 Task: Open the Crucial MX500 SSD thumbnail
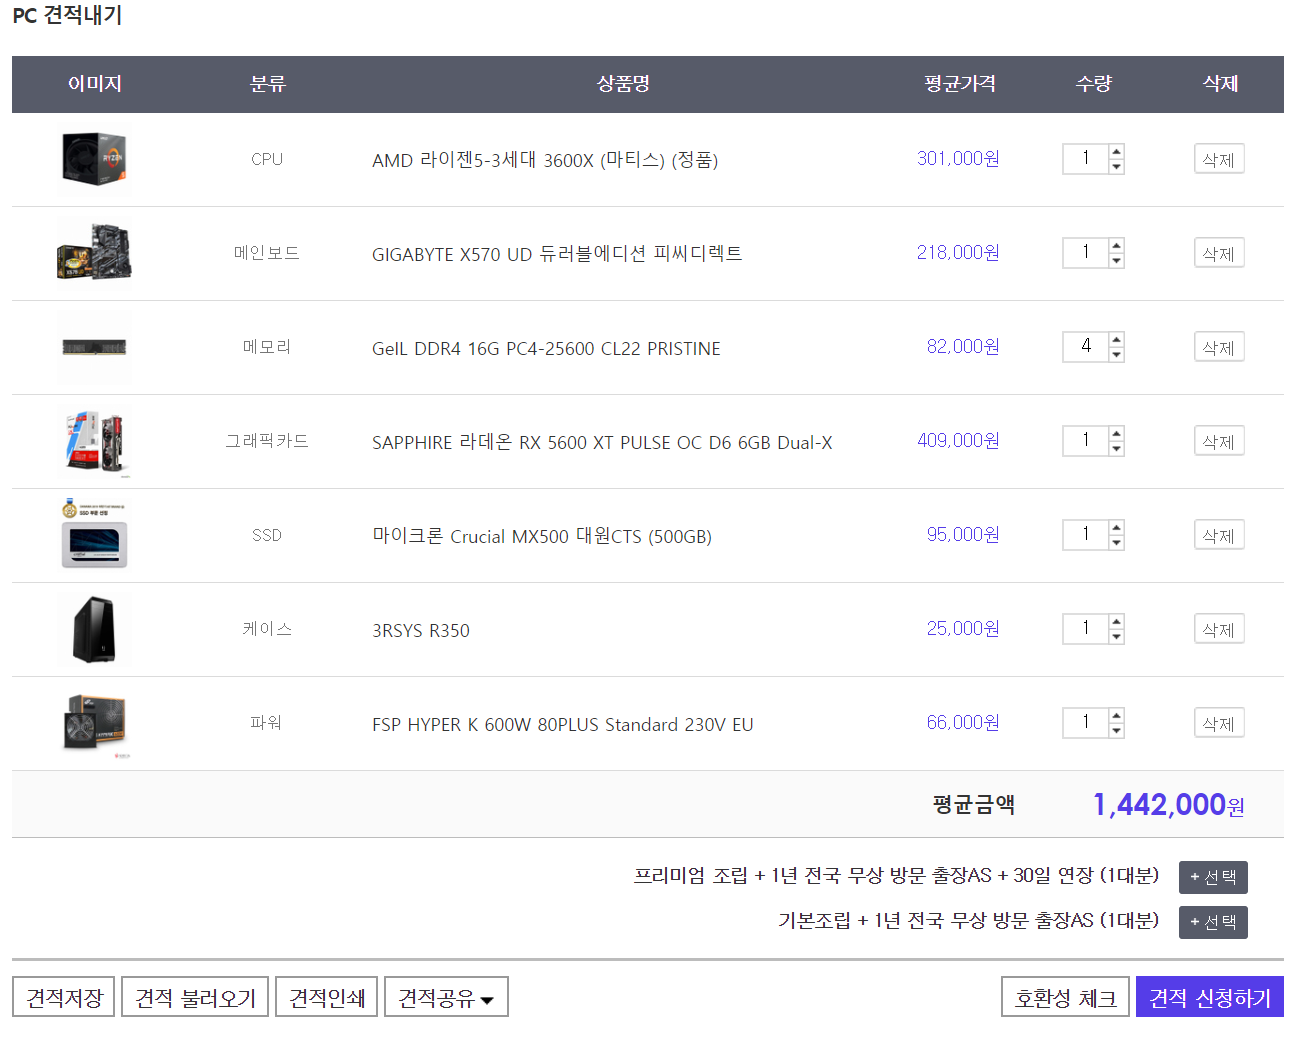point(94,535)
